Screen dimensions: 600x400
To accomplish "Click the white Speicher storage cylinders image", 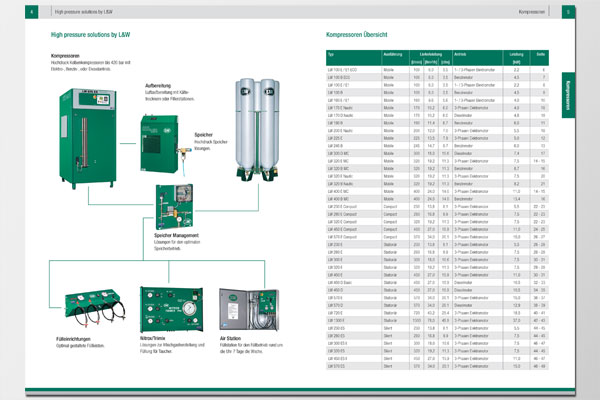I will coord(250,118).
